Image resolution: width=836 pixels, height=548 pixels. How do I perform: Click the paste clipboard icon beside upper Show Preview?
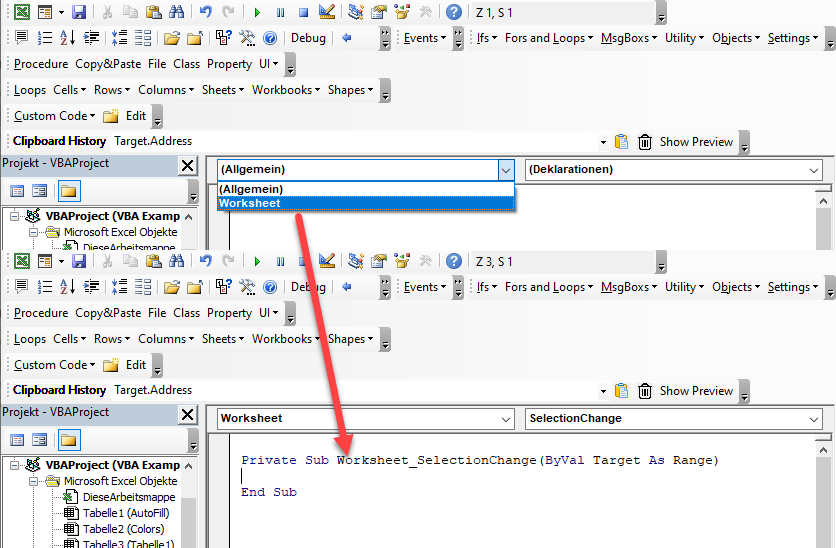pyautogui.click(x=621, y=142)
